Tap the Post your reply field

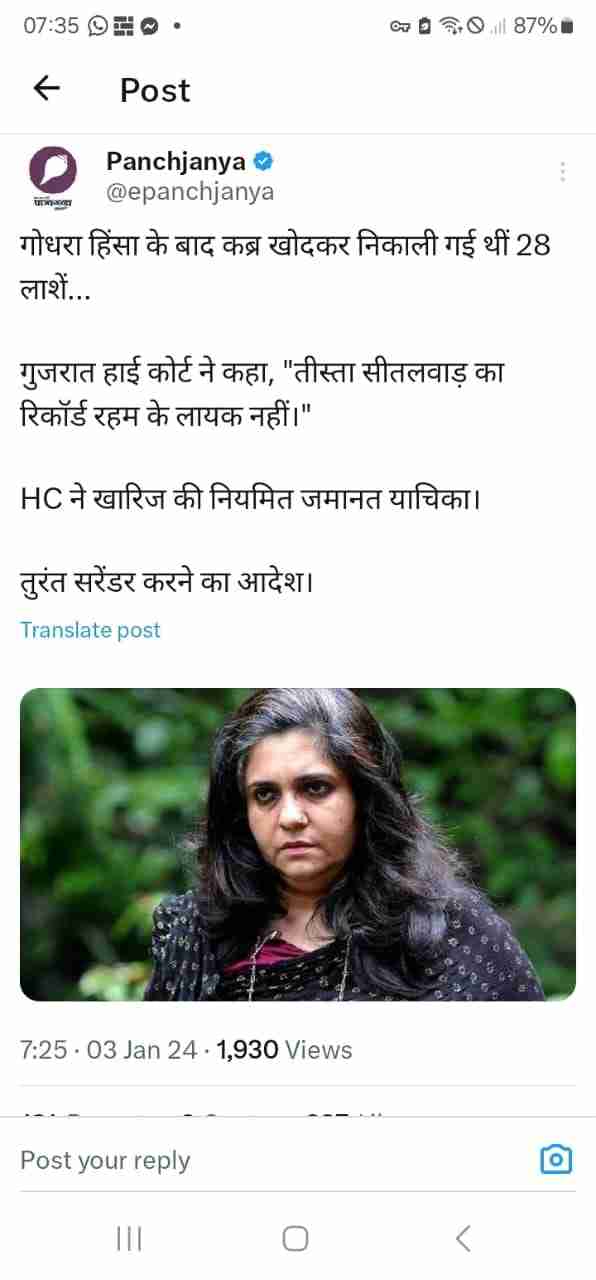[270, 1160]
